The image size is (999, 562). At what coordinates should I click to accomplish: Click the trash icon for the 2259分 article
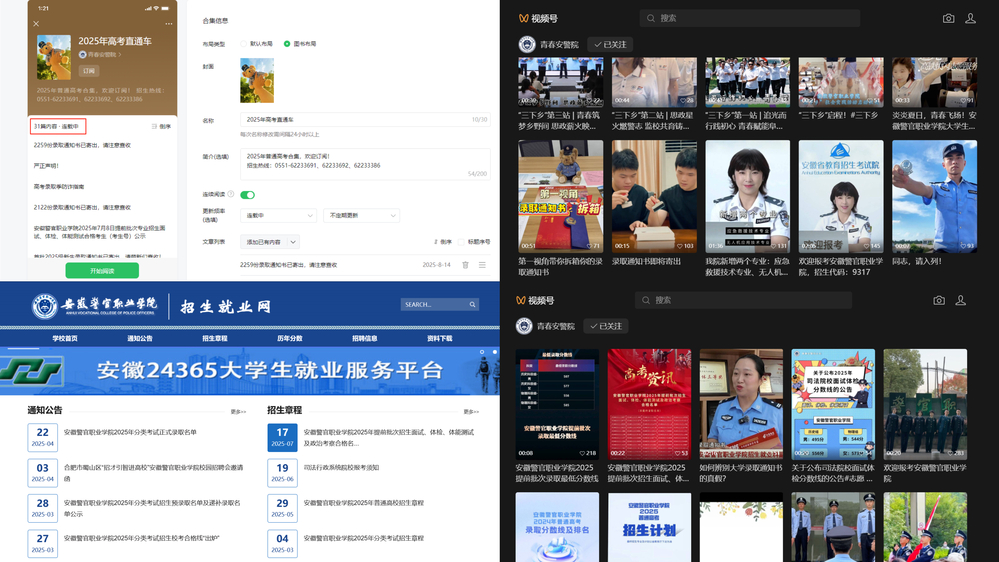pyautogui.click(x=465, y=265)
